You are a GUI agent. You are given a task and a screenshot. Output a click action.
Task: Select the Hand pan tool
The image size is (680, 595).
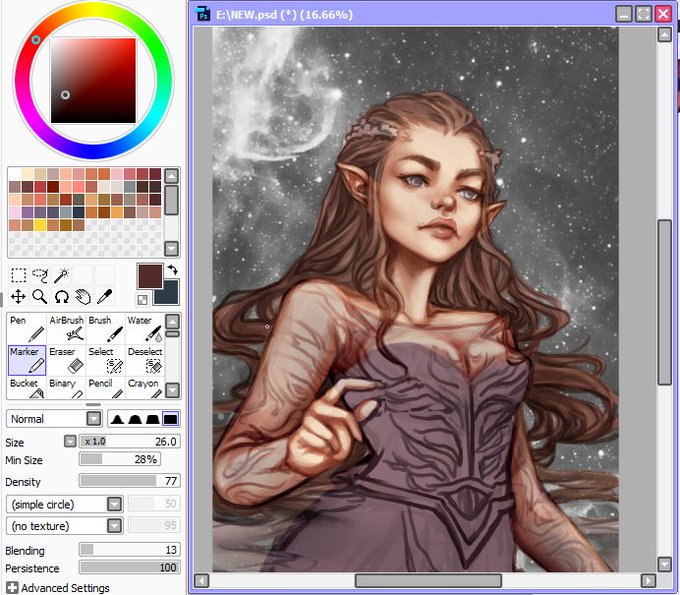[x=82, y=297]
